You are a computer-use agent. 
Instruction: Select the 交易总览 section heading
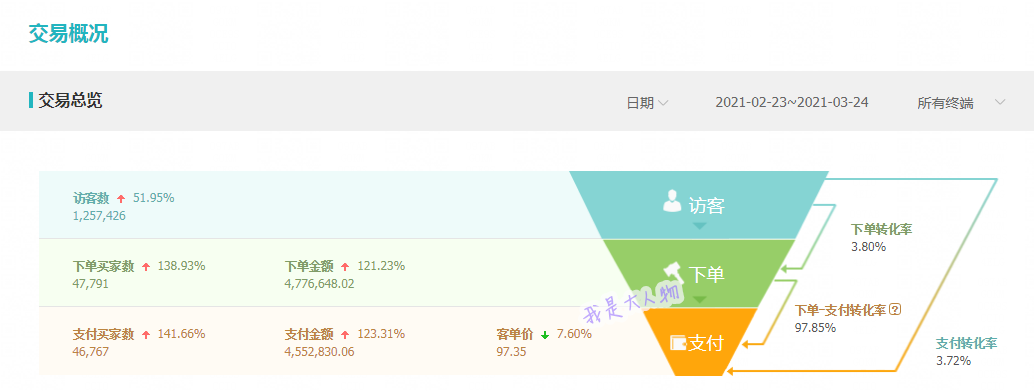pos(70,101)
